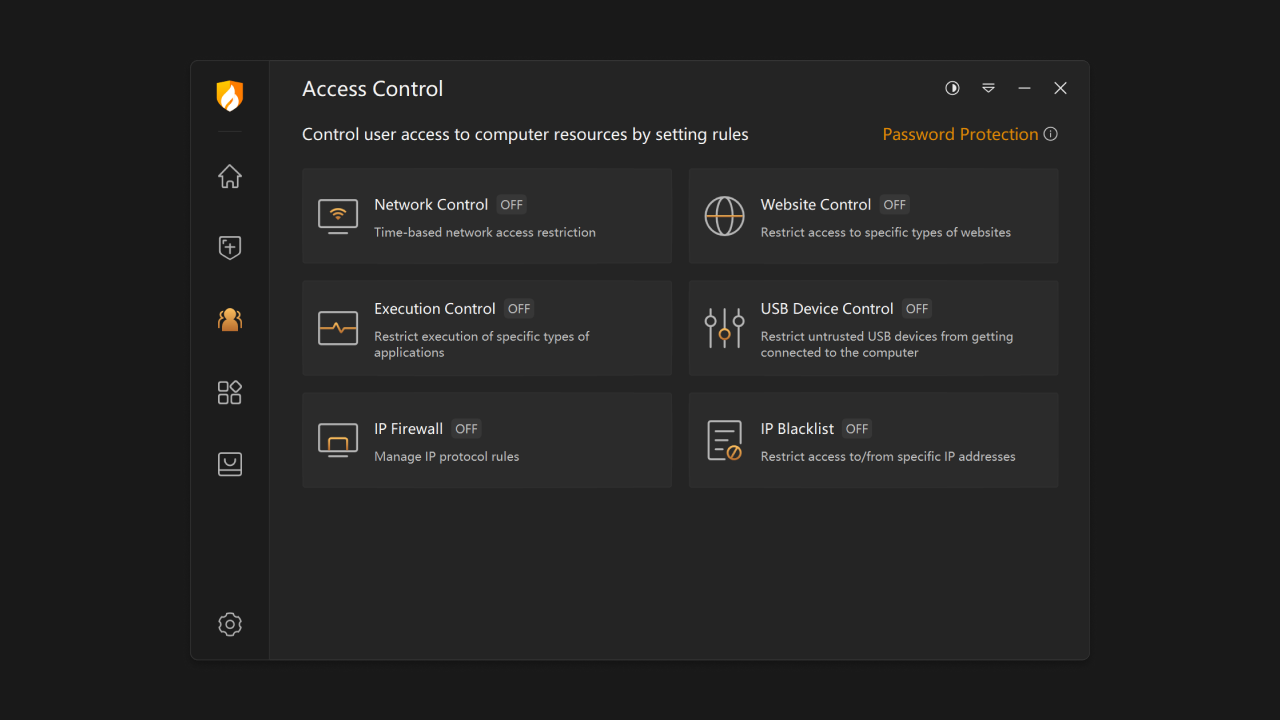1280x720 pixels.
Task: Click the info icon beside Password Protection
Action: pos(1050,133)
